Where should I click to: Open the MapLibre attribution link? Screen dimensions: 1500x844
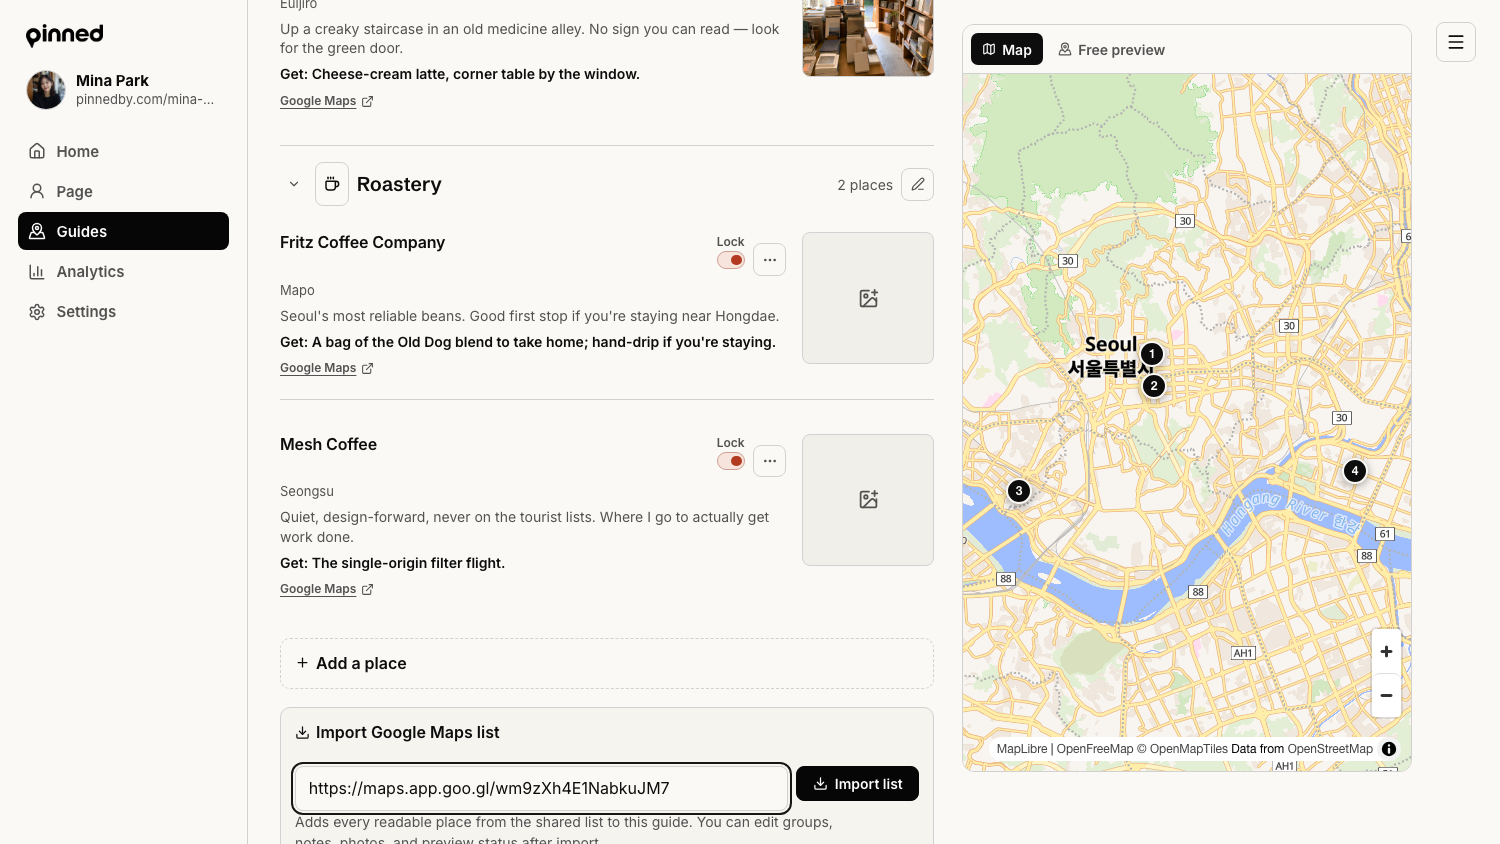click(1022, 749)
